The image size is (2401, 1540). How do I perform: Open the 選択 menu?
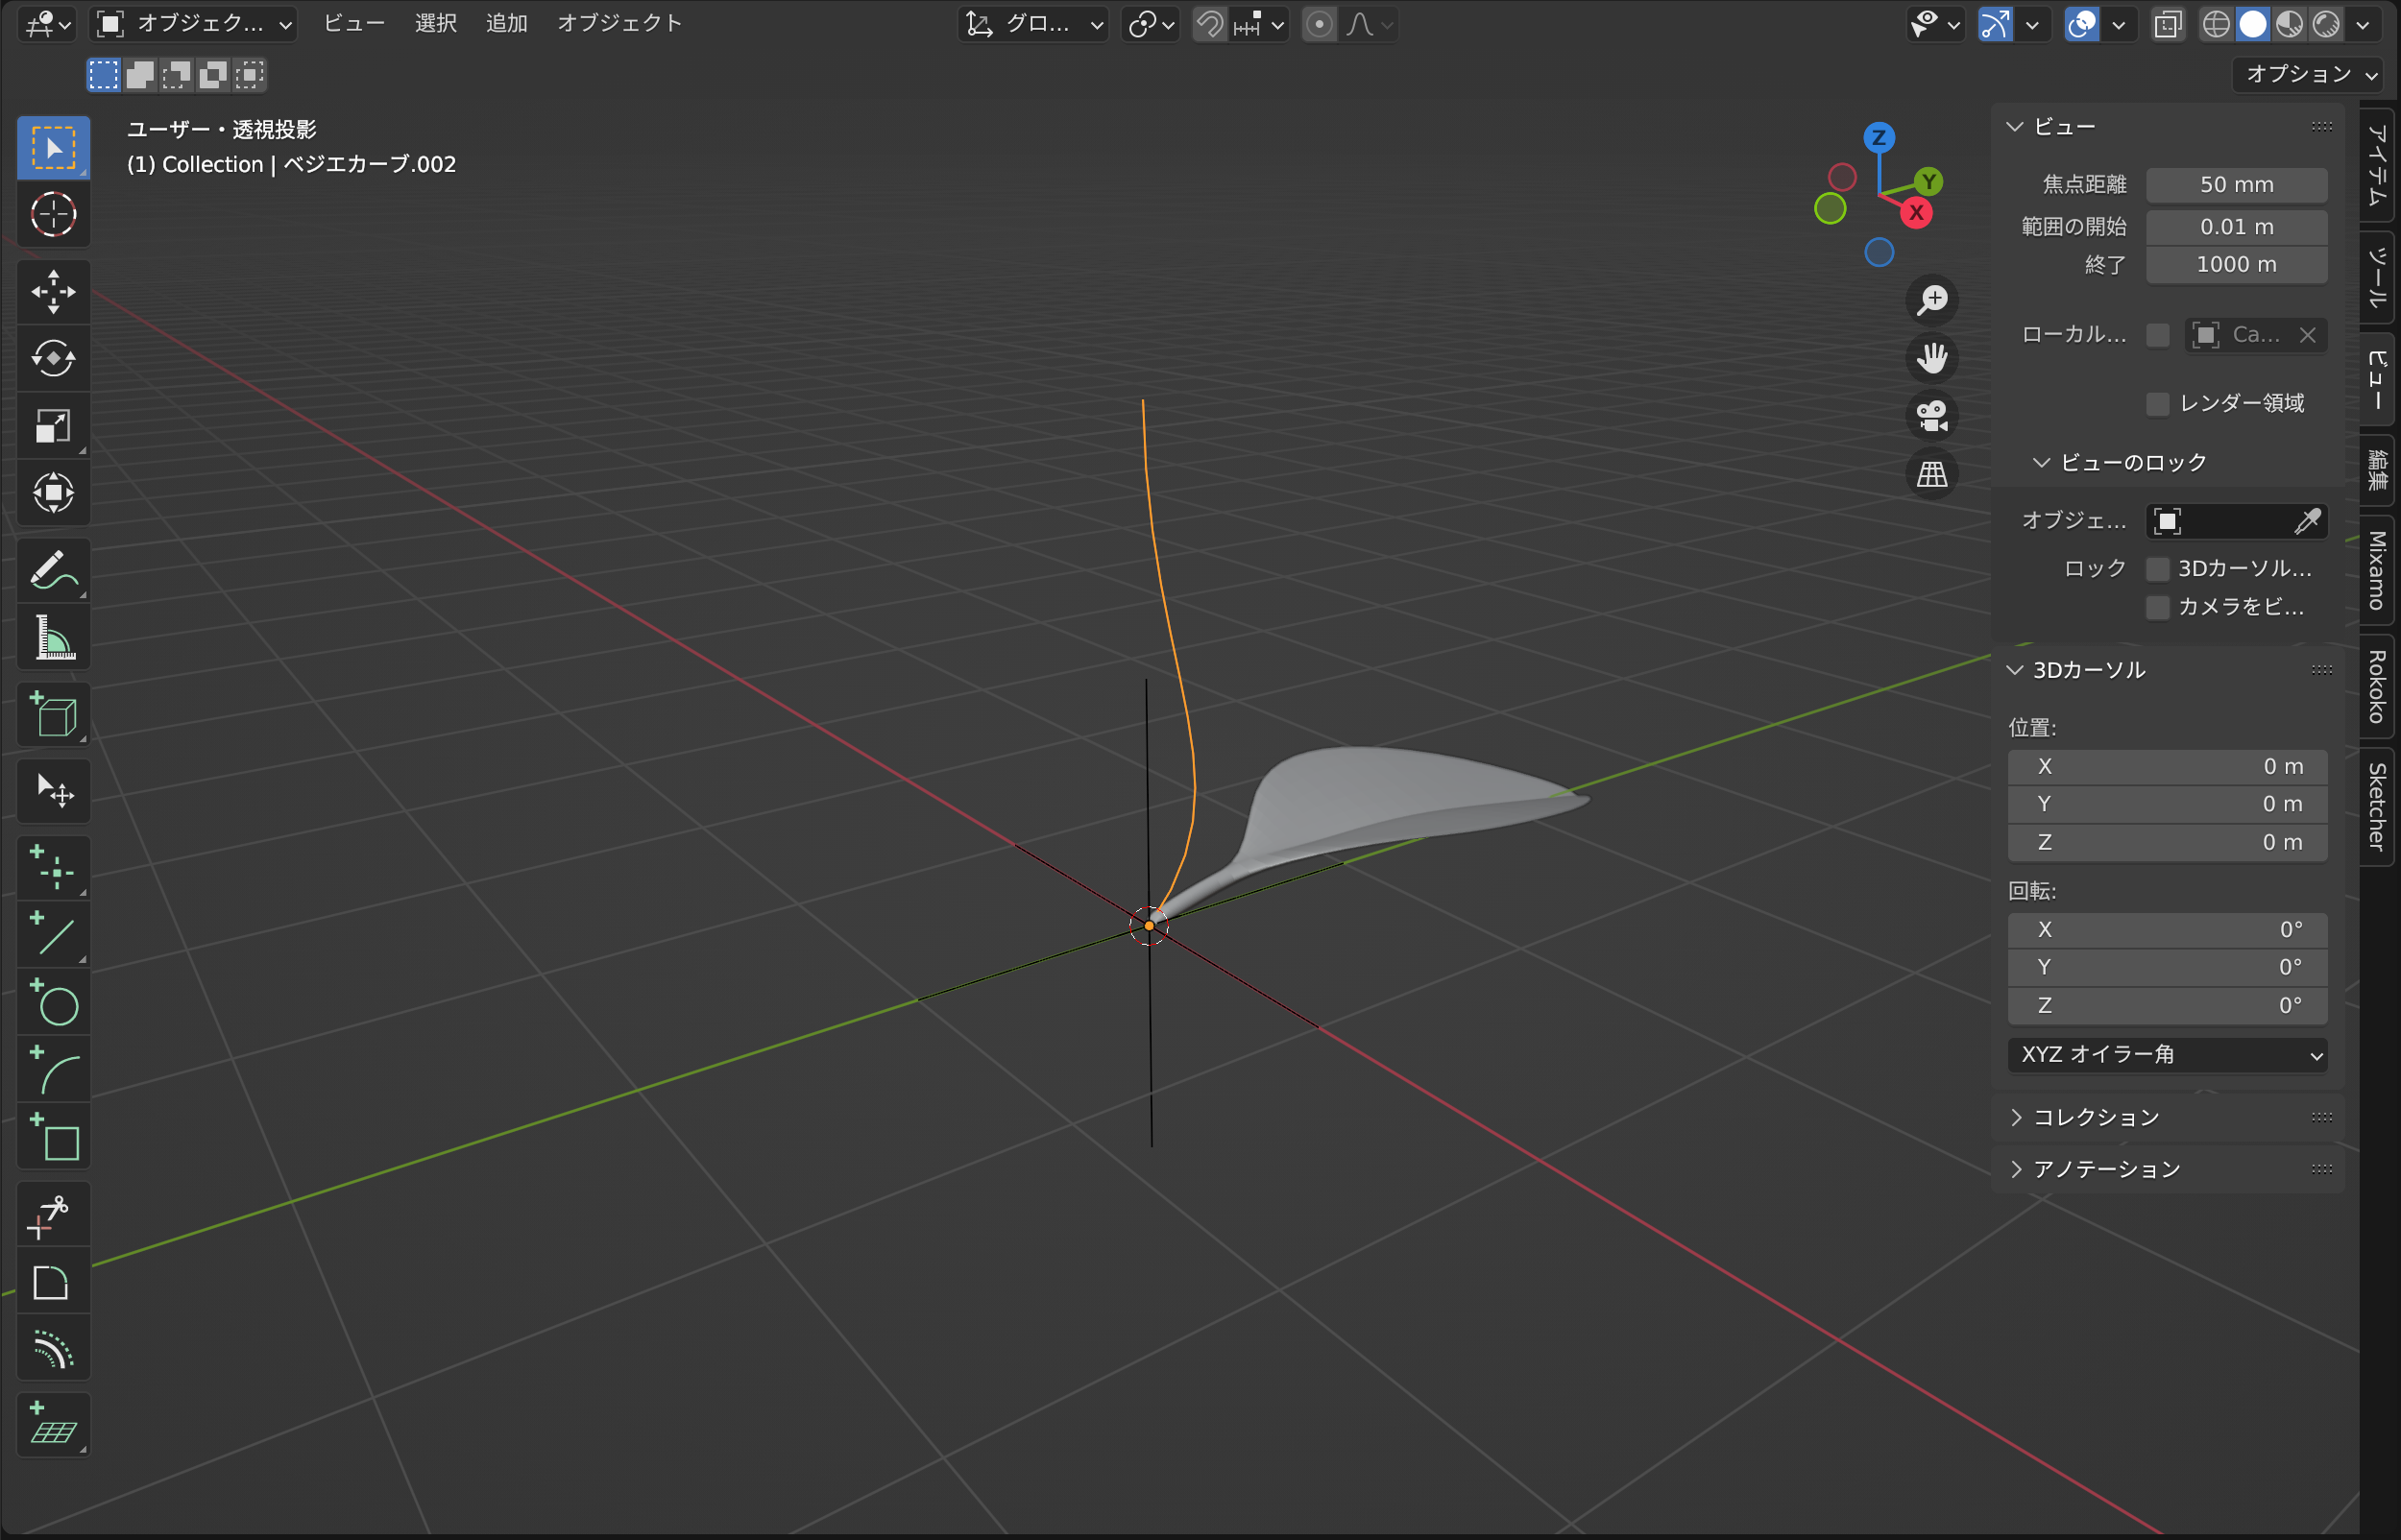[436, 24]
